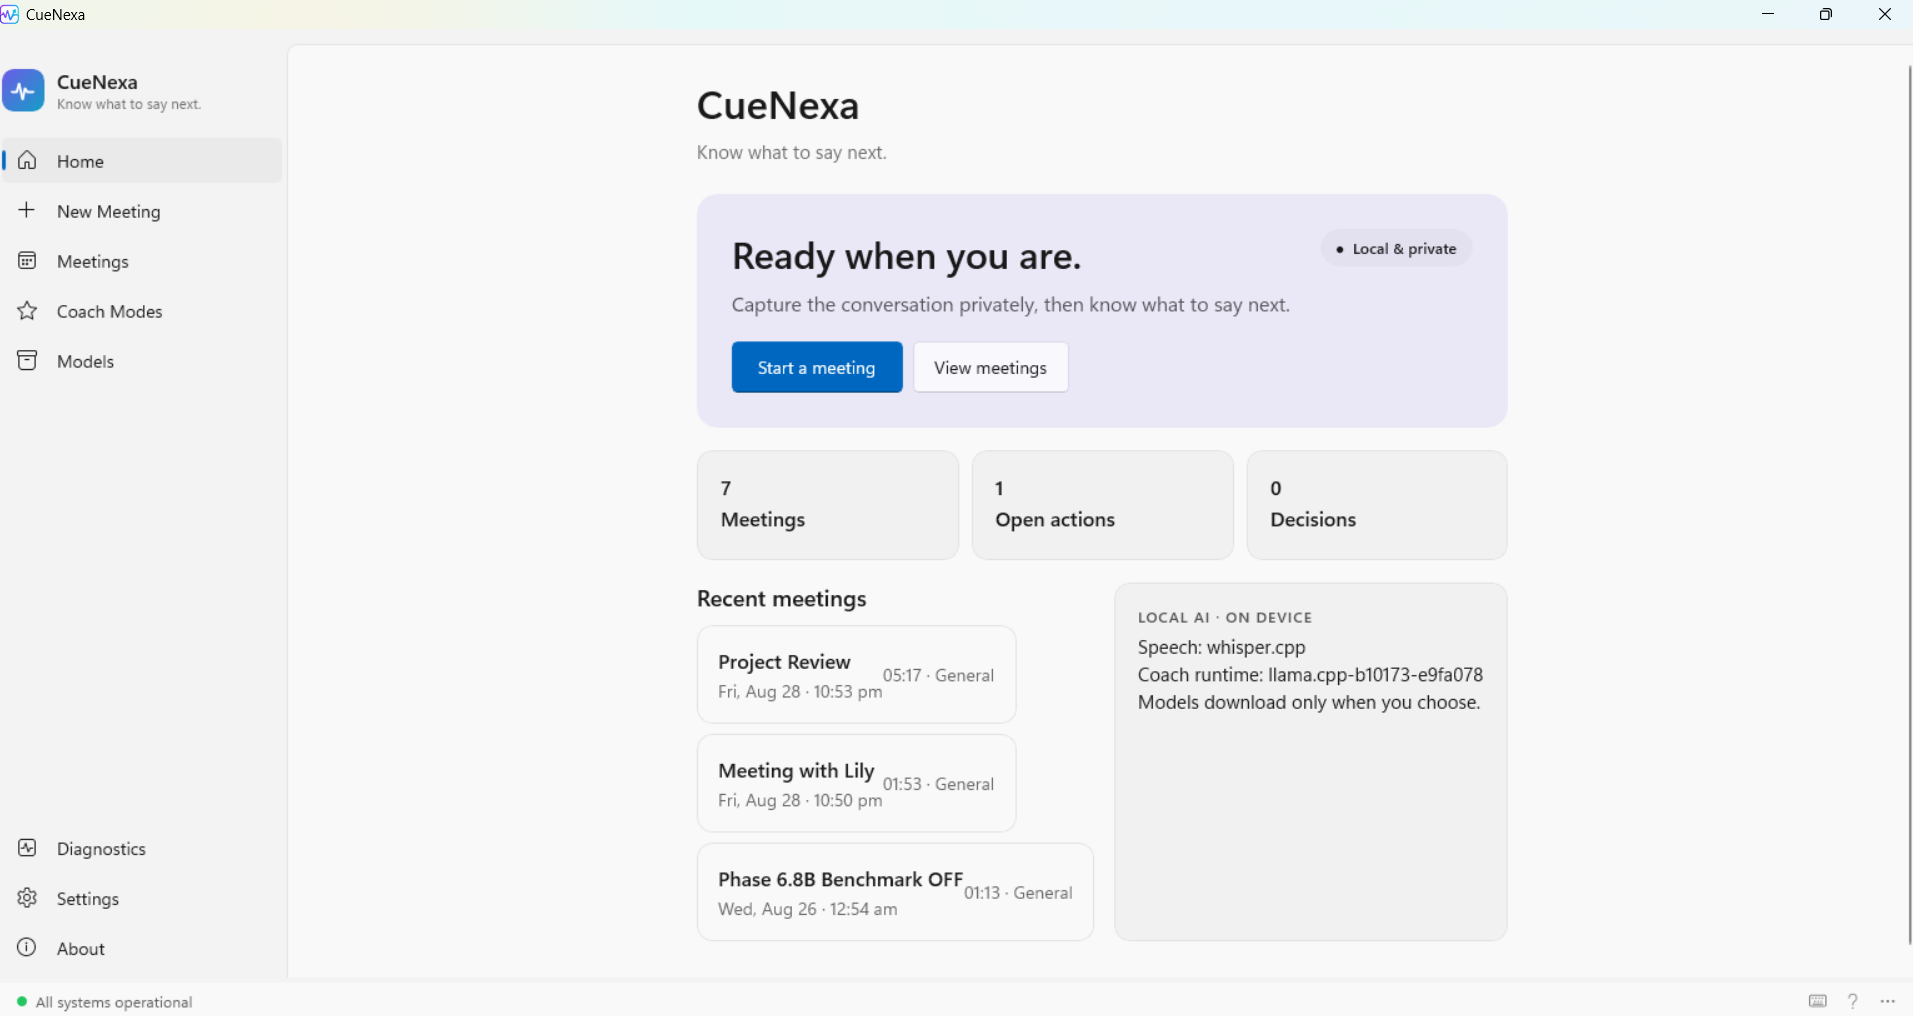
Task: Click the 'Fri, Aug 28 · 10:50 pm' date
Action: (x=800, y=800)
